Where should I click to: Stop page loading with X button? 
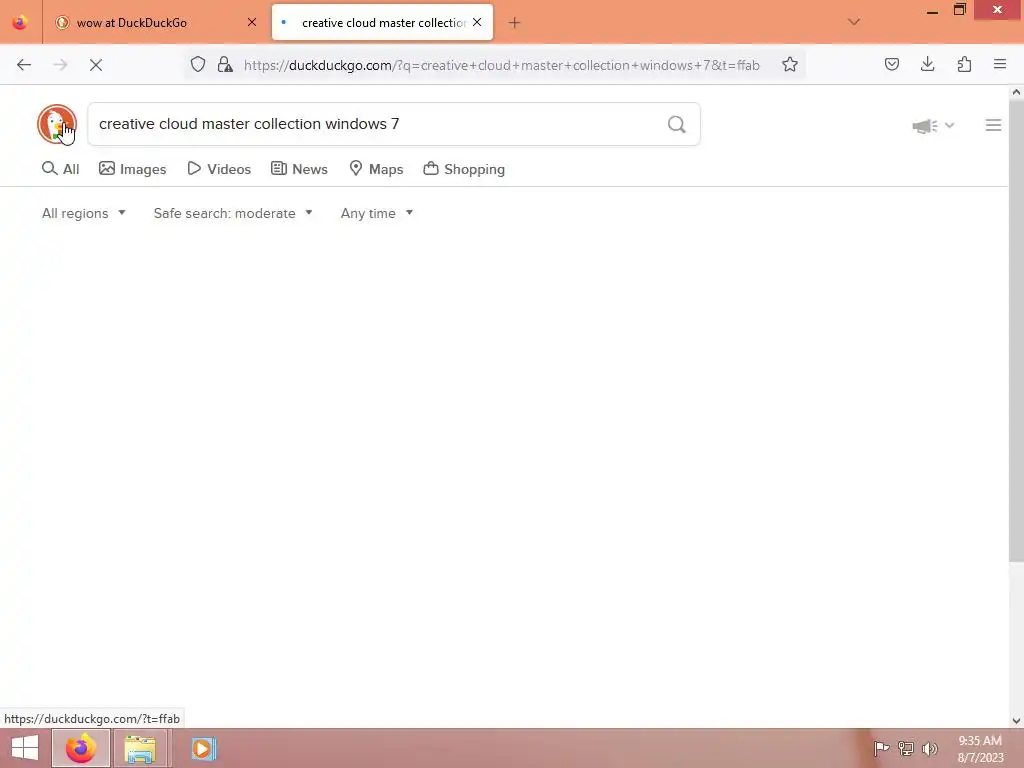96,65
